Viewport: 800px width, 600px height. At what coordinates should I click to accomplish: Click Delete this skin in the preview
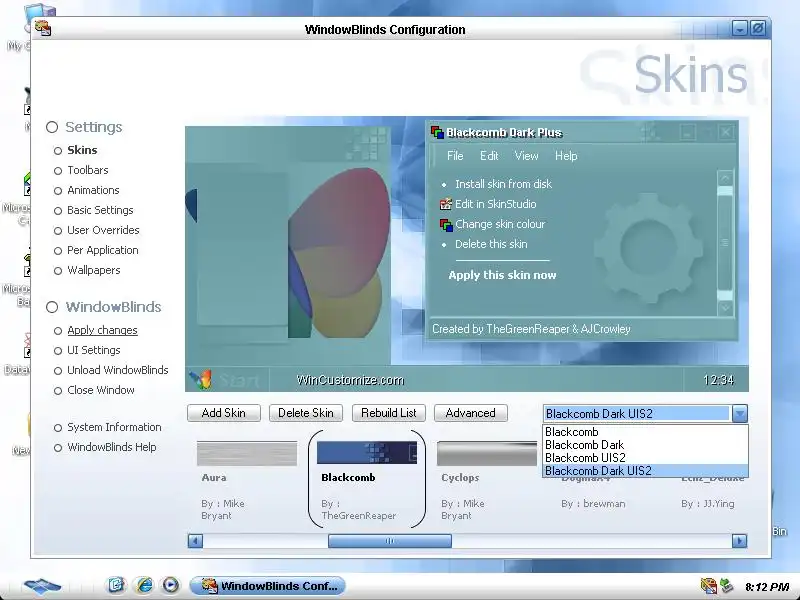click(x=491, y=244)
